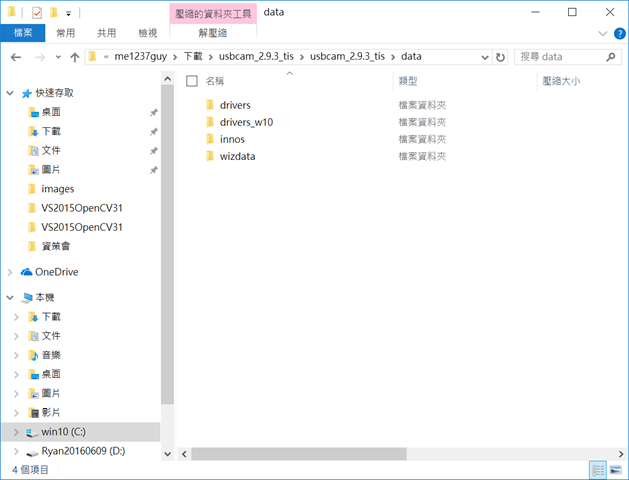Go up one folder level
This screenshot has height=480, width=629.
(75, 57)
